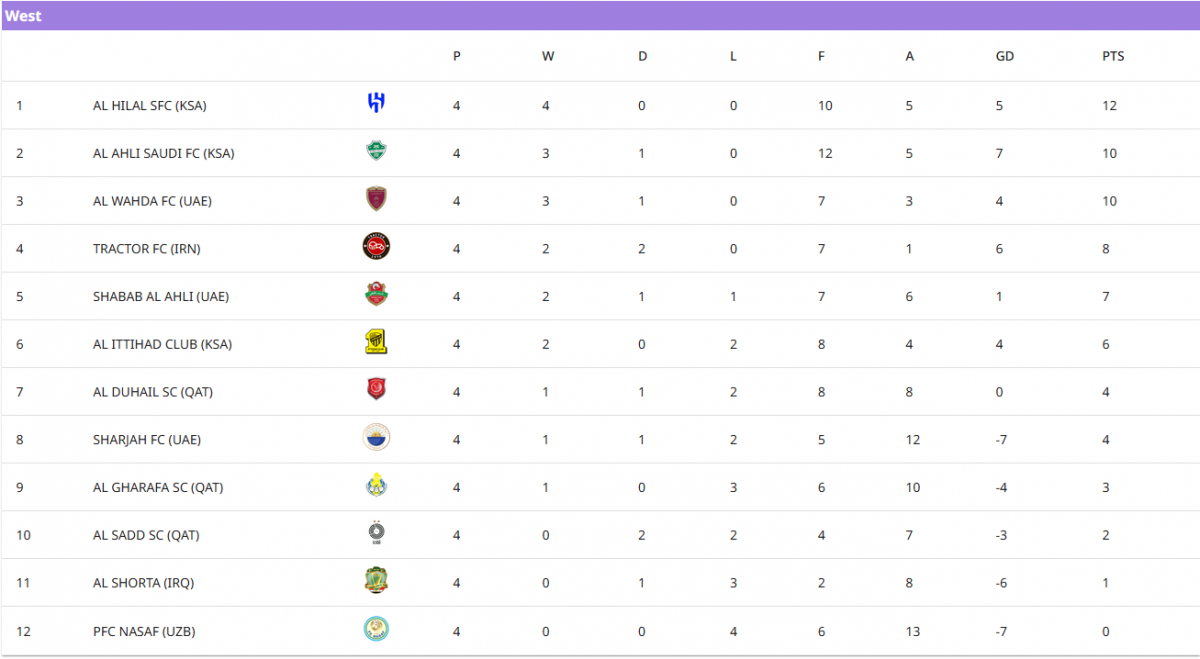This screenshot has width=1200, height=659.
Task: Click the Al Sadd SC logo
Action: 376,533
